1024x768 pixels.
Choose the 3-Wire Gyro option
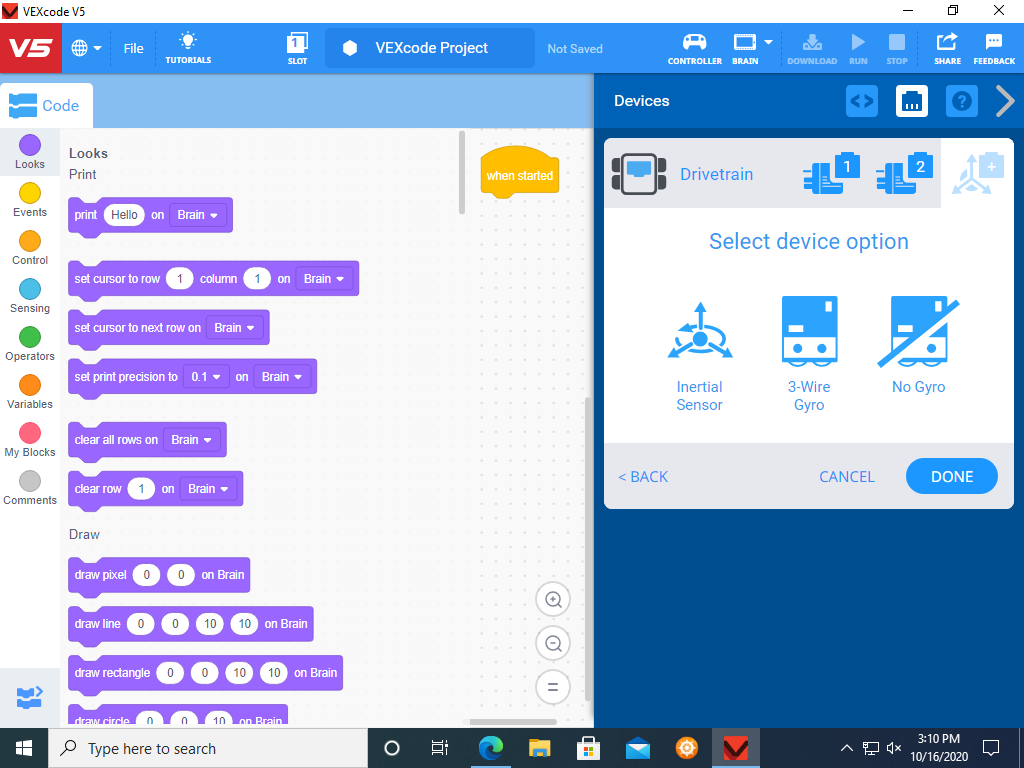(809, 356)
